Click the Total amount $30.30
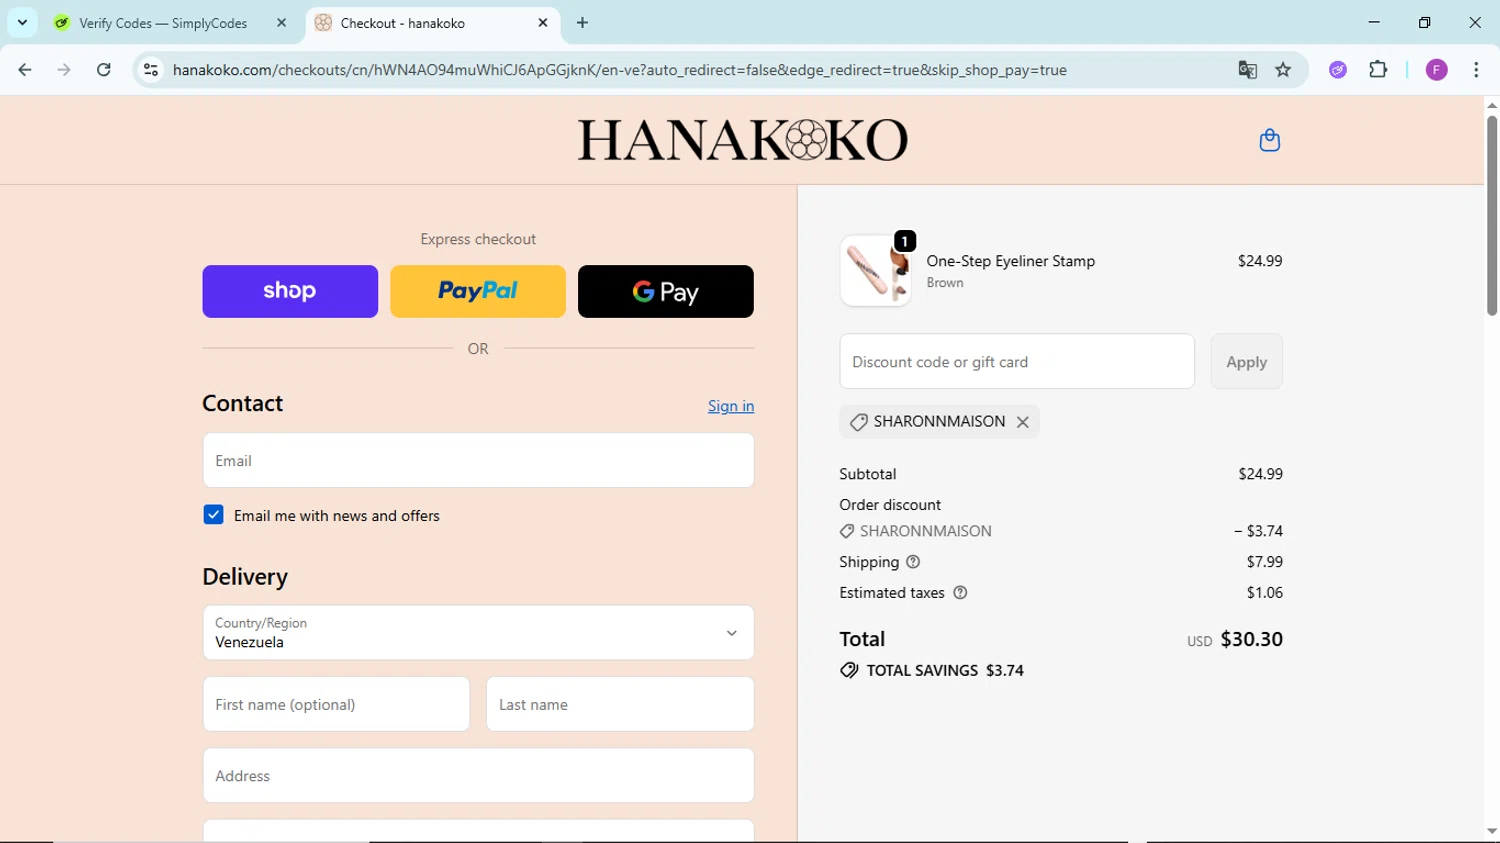Screen dimensions: 1500x843 [x=1251, y=639]
